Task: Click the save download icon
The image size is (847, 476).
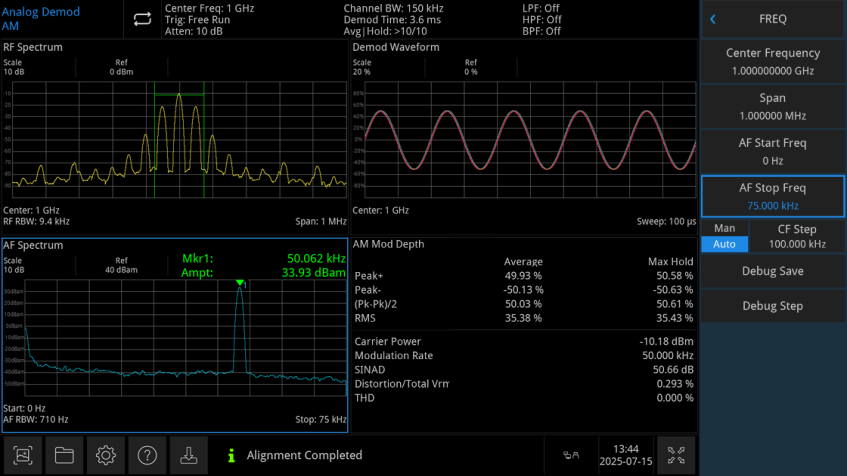Action: pos(188,455)
